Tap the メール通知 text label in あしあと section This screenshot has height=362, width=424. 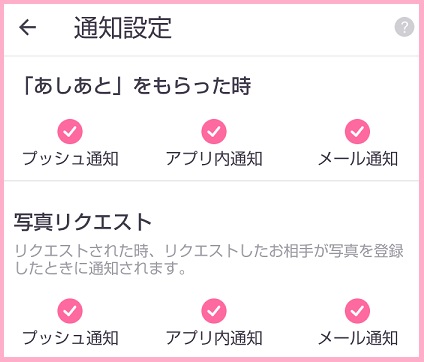[x=358, y=158]
